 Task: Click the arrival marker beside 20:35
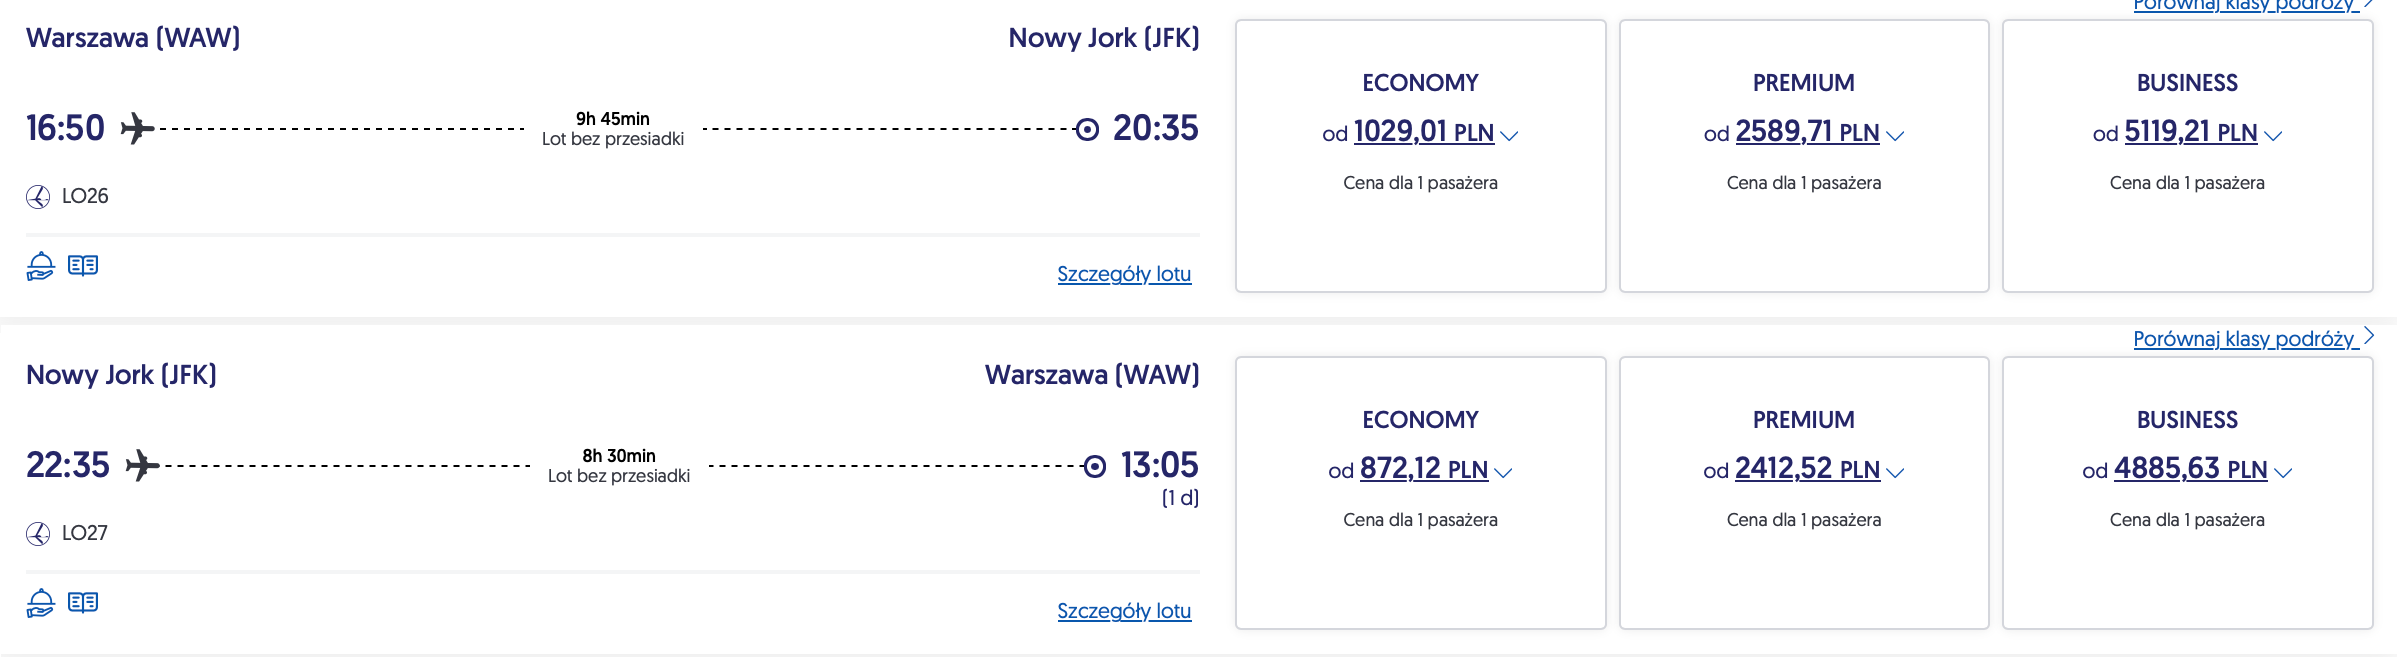pos(1087,130)
